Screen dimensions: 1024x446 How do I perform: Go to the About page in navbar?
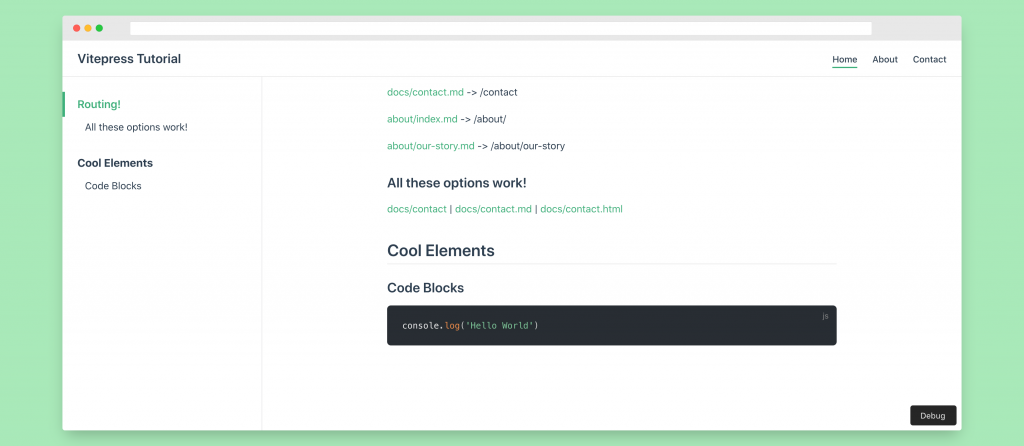(x=885, y=59)
